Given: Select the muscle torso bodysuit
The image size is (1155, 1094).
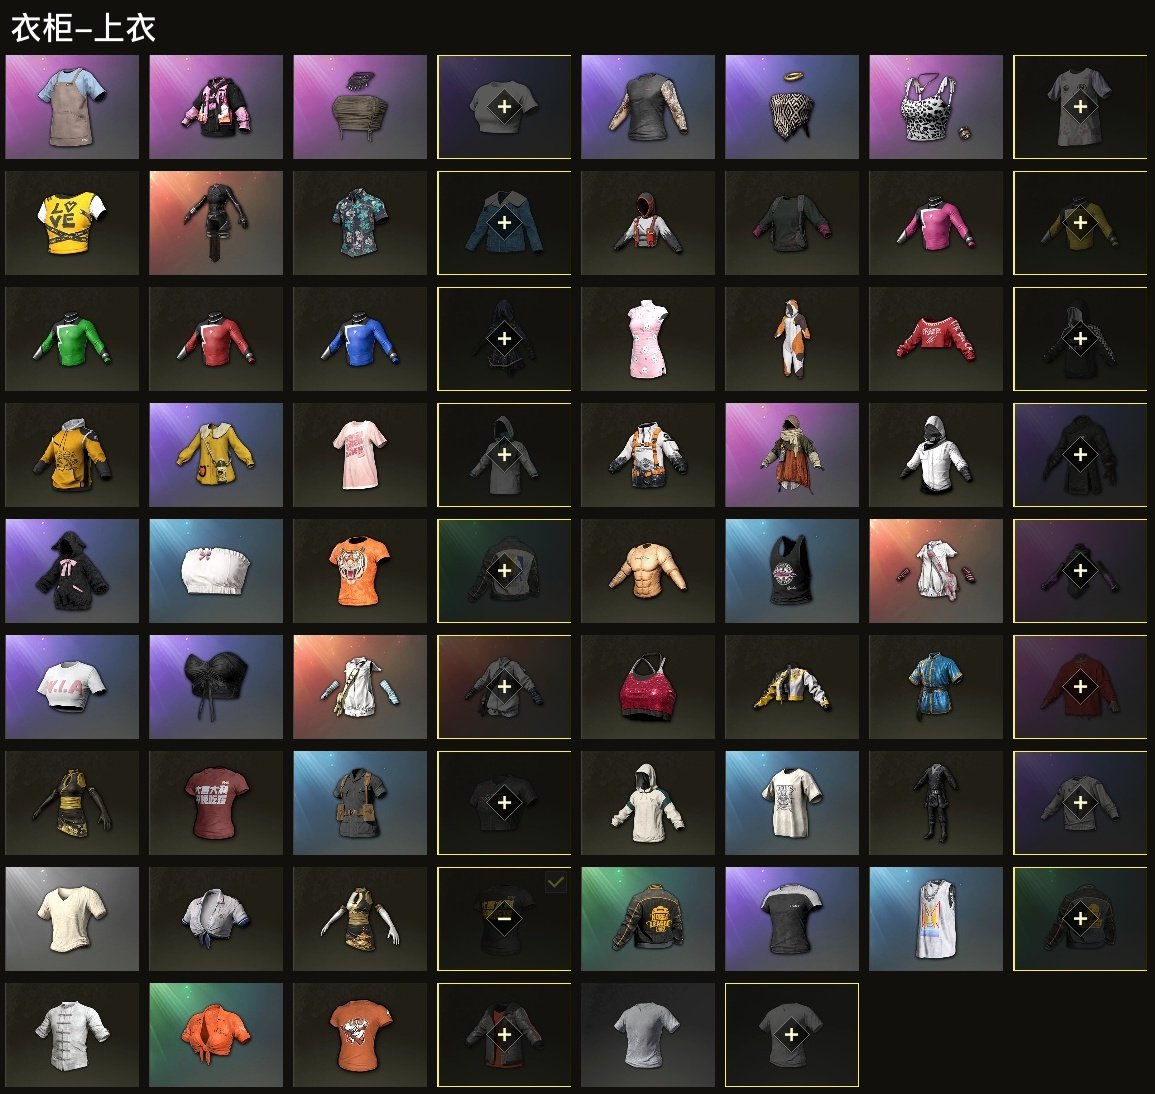Looking at the screenshot, I should [647, 570].
